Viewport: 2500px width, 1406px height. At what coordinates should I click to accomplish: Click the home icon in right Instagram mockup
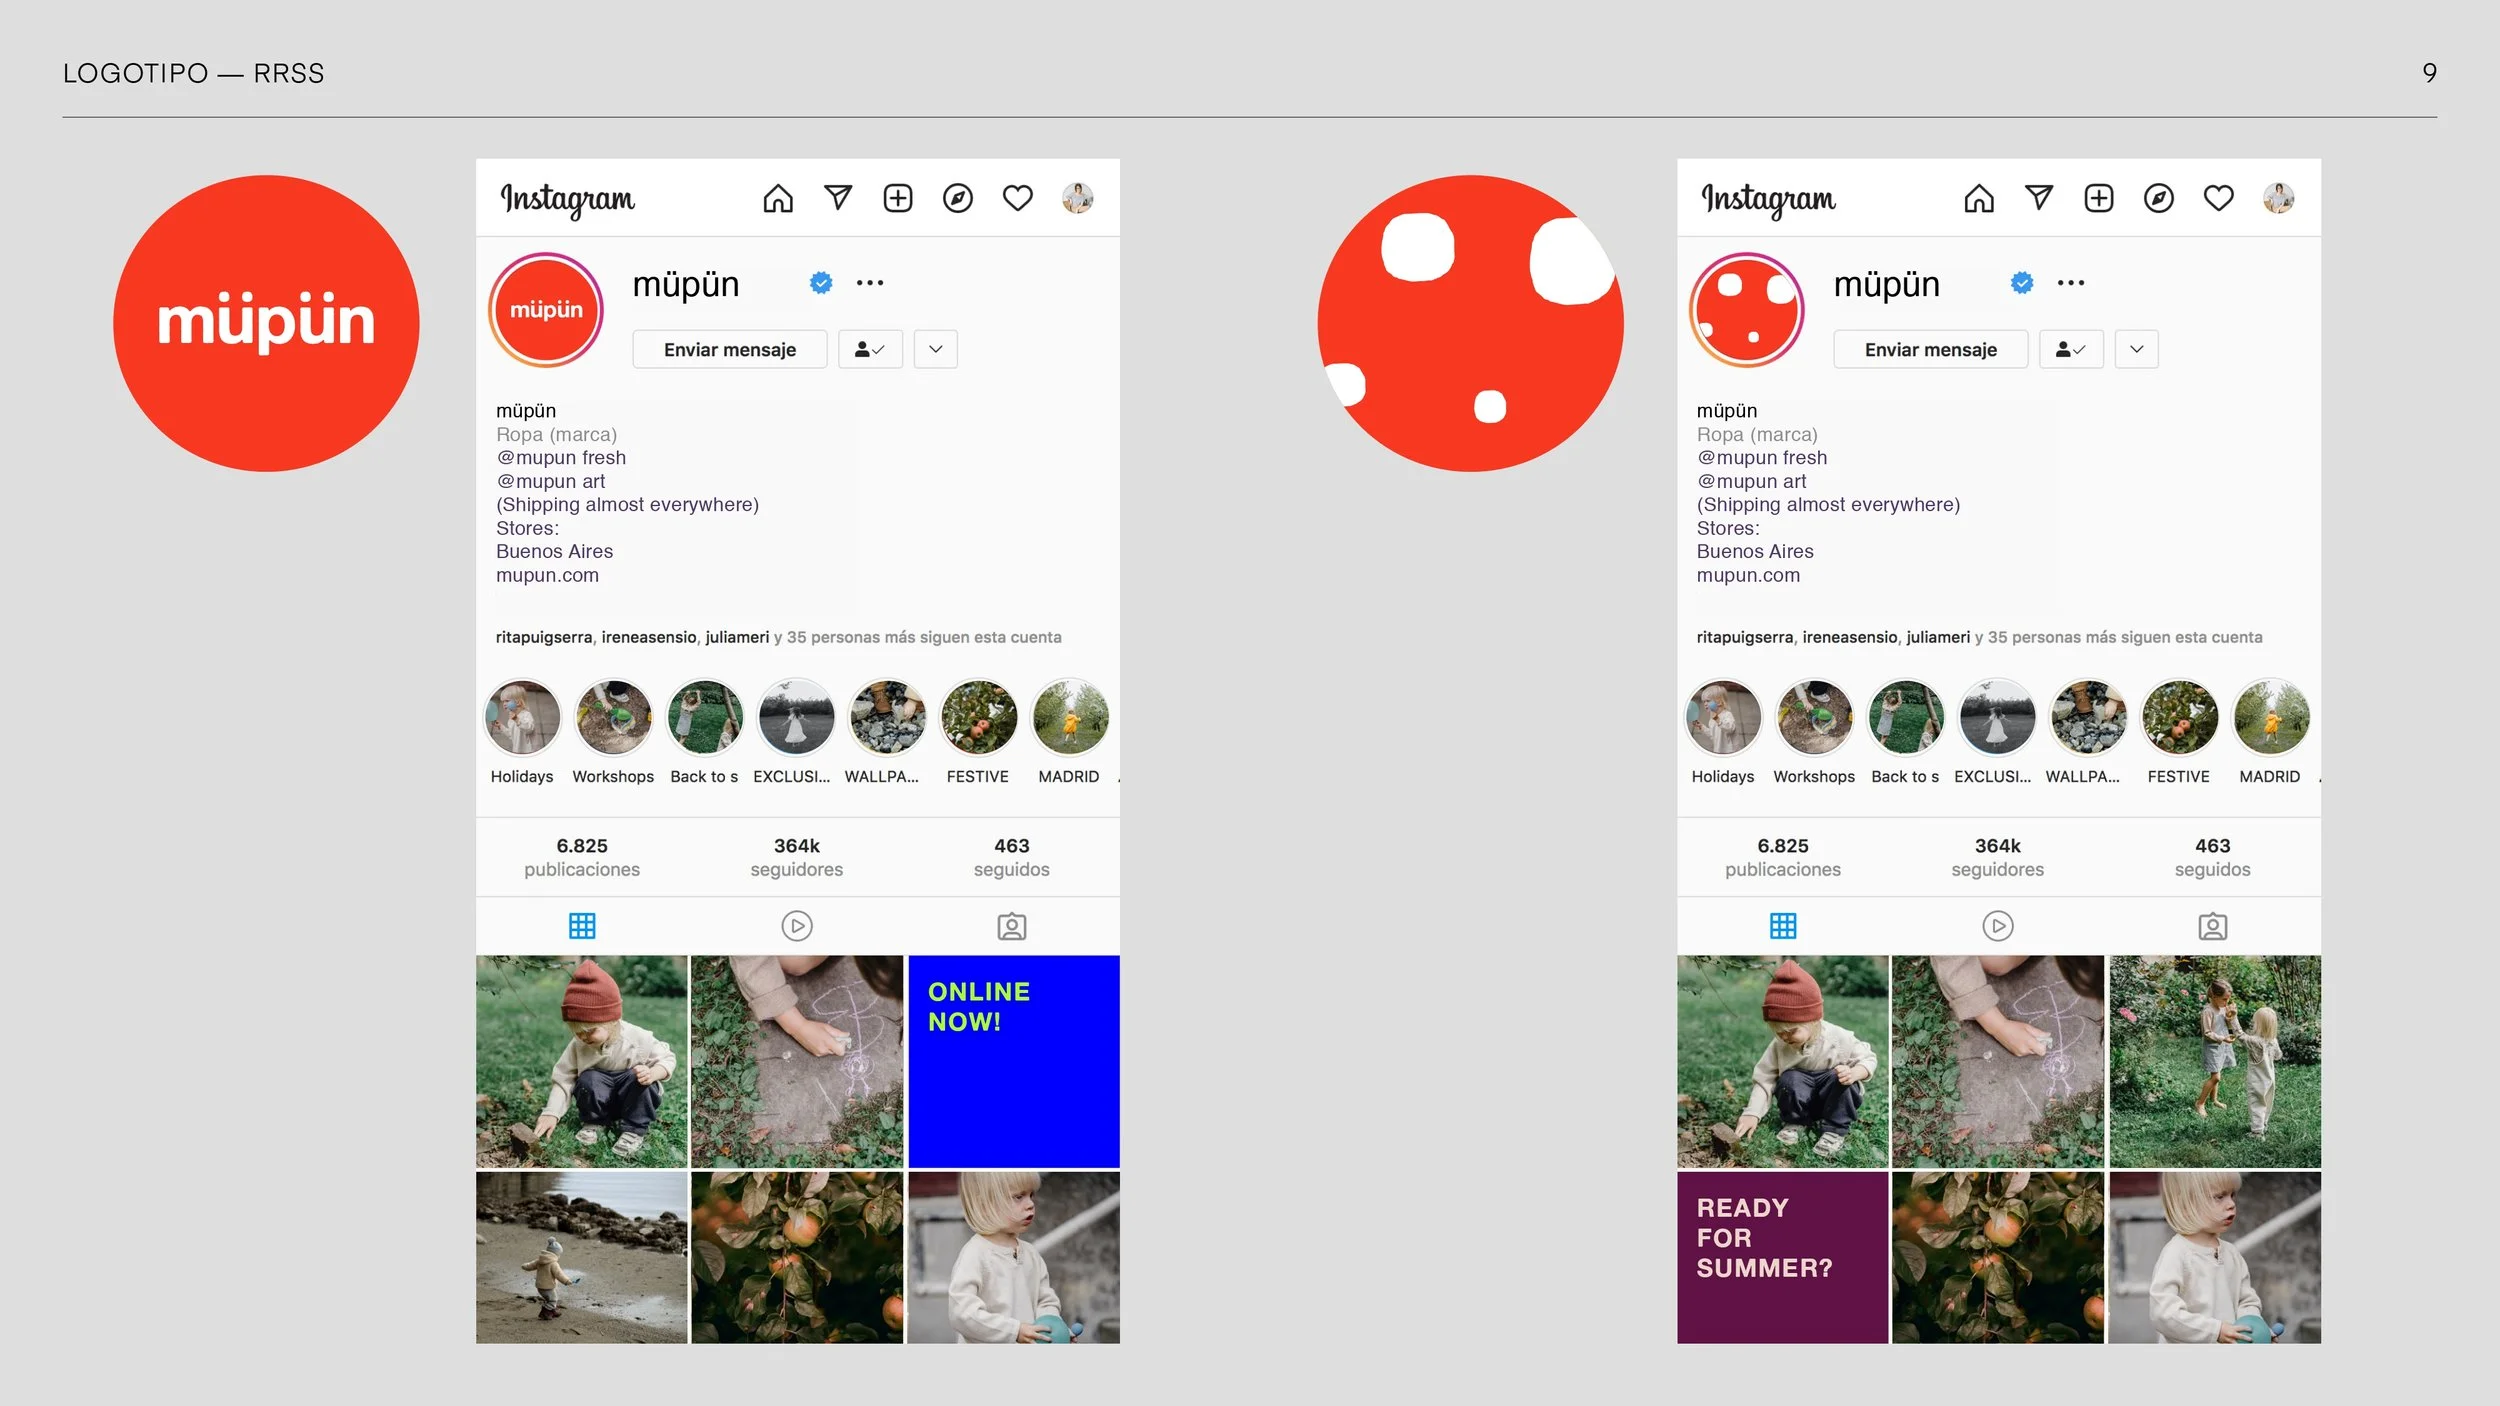click(1979, 198)
